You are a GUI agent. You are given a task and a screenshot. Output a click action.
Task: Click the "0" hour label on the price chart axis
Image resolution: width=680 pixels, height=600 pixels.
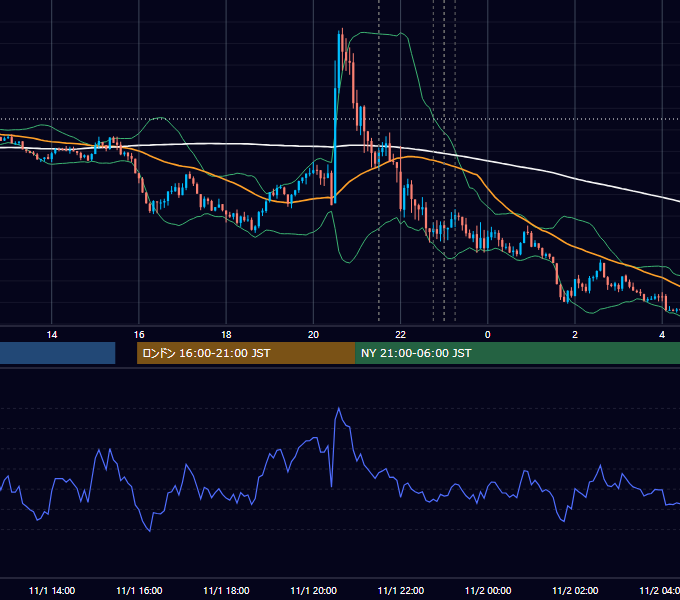tap(487, 335)
